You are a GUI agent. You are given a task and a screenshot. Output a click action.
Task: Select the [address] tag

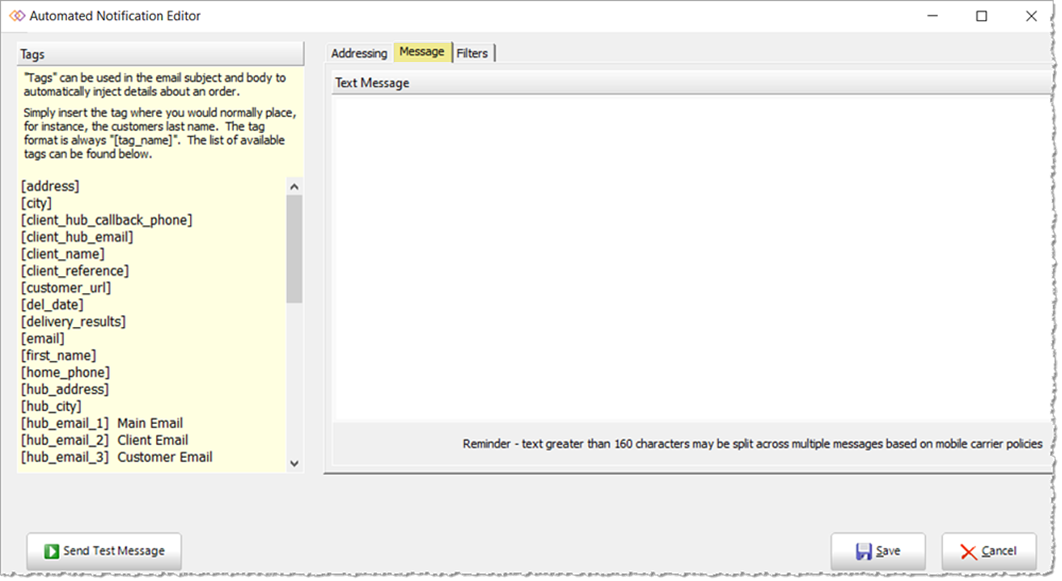point(50,186)
